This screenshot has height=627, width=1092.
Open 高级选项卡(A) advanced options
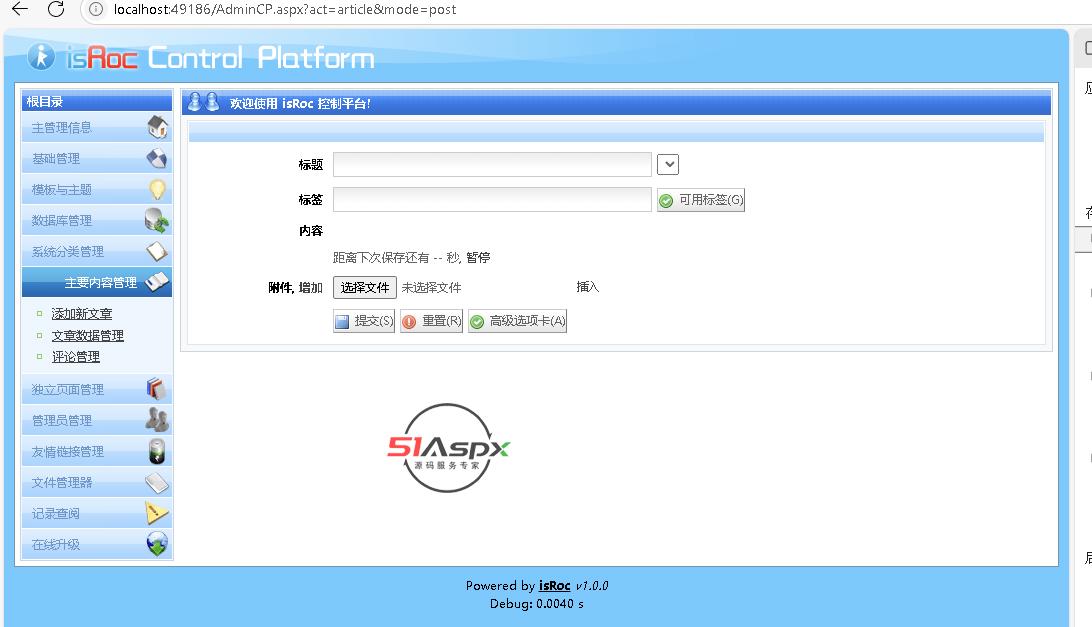pos(517,321)
